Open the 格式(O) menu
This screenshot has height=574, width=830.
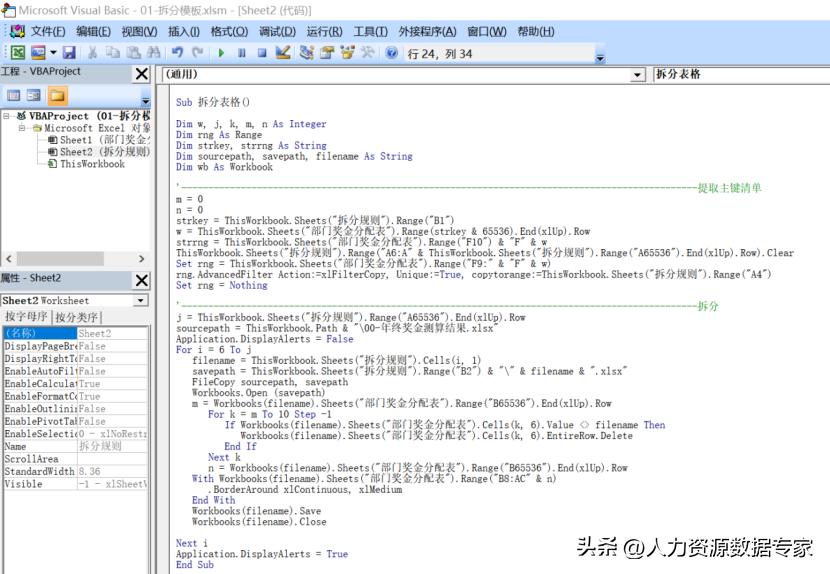pyautogui.click(x=229, y=31)
